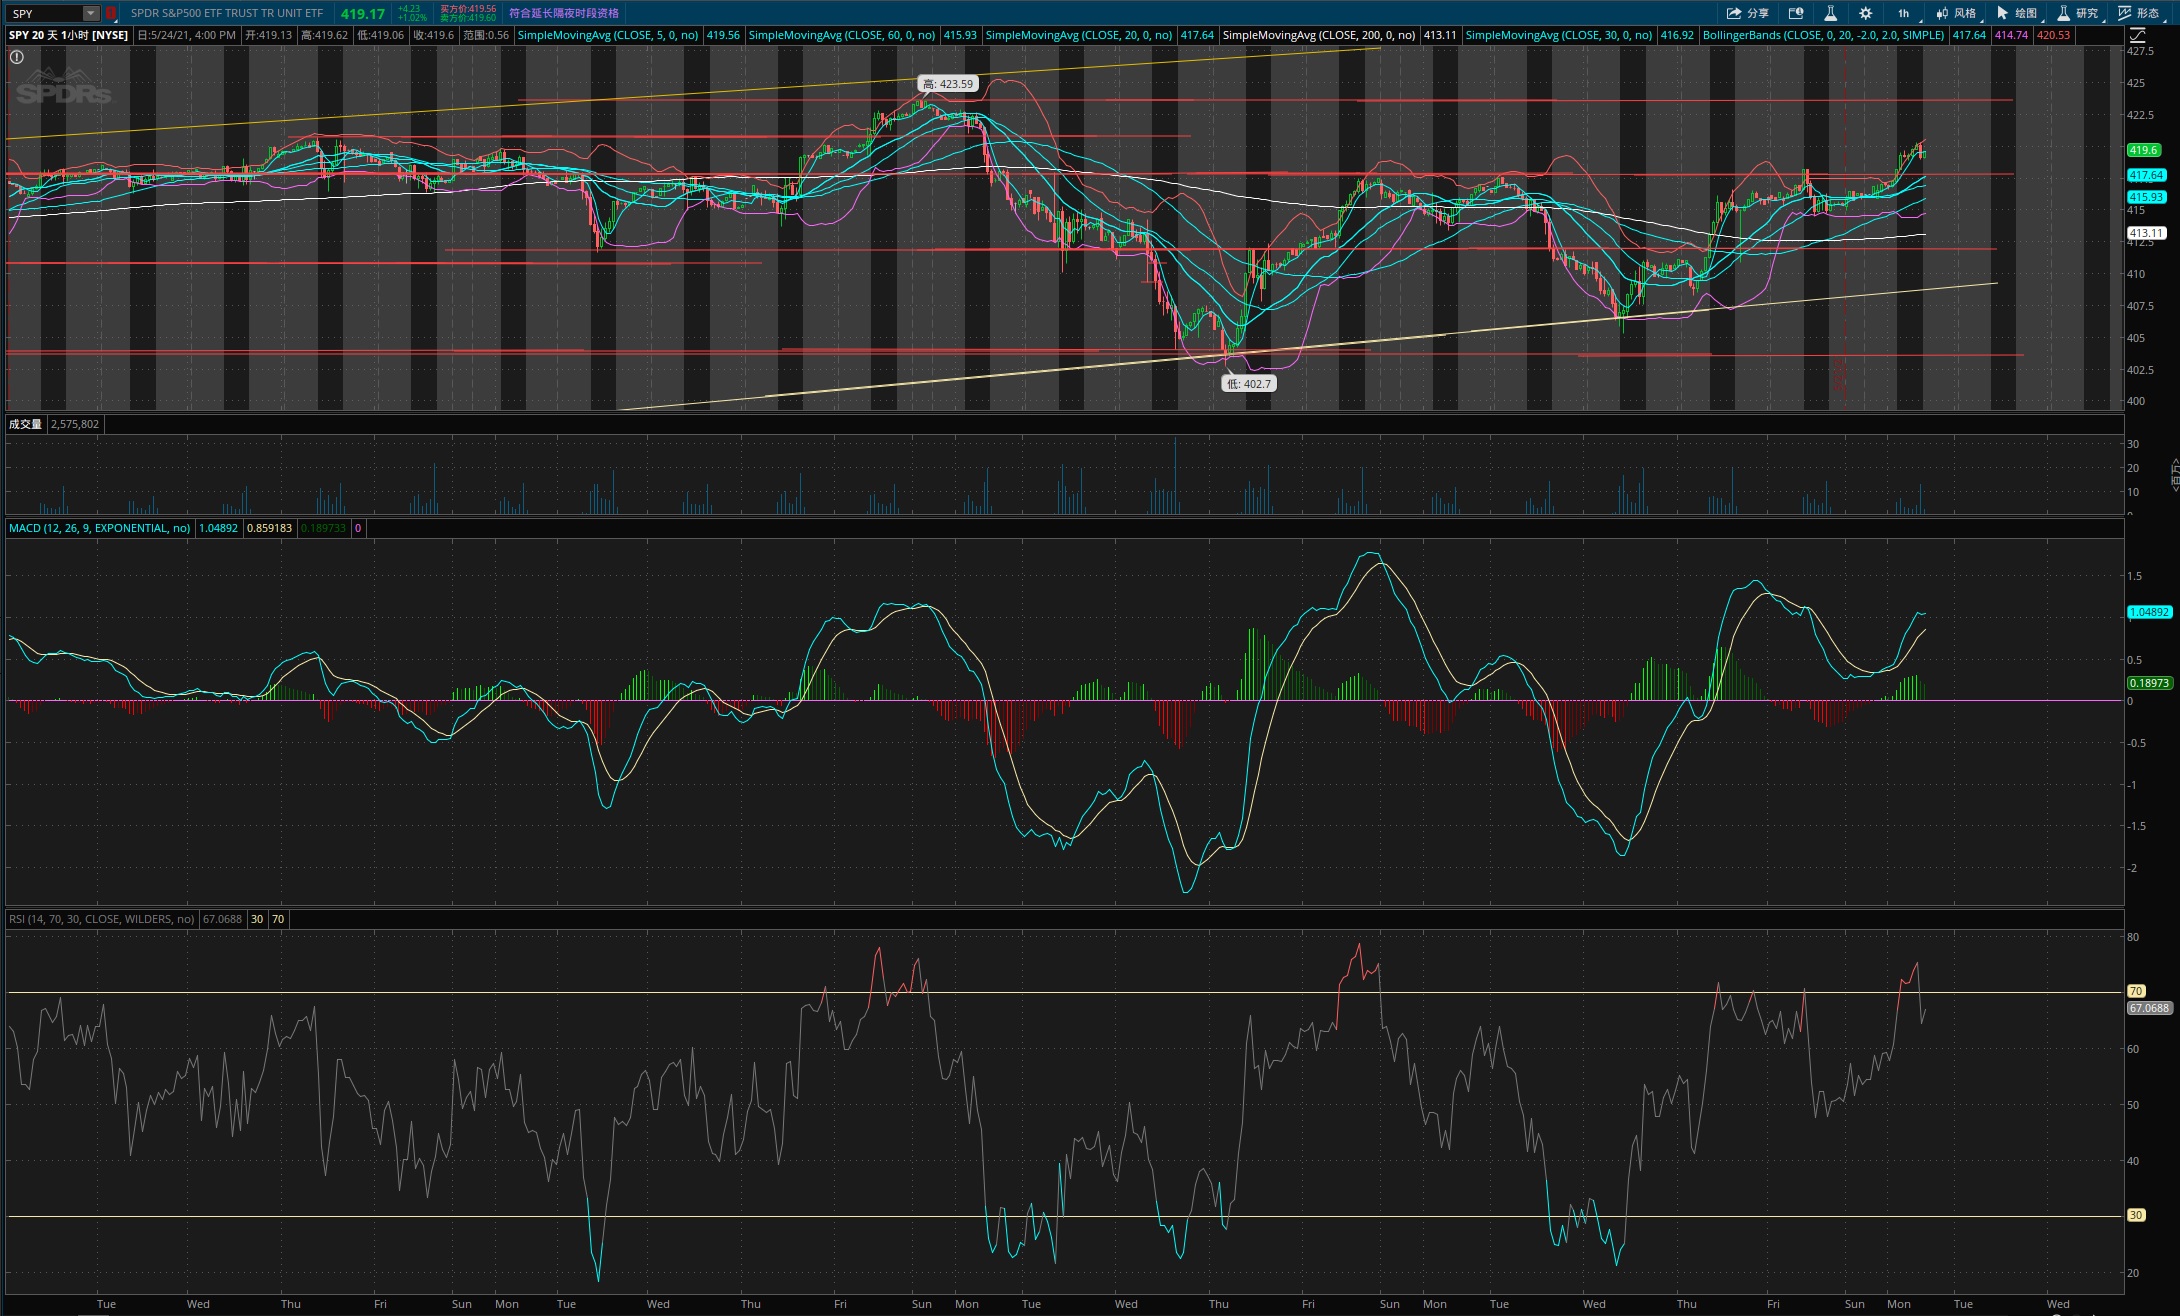Click the MACD histogram 0.18973 axis tag
The width and height of the screenshot is (2180, 1316).
pos(2149,683)
